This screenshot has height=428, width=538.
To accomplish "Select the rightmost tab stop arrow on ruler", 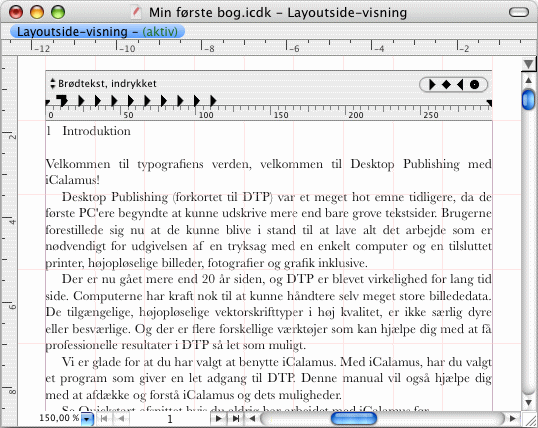I will pos(213,101).
